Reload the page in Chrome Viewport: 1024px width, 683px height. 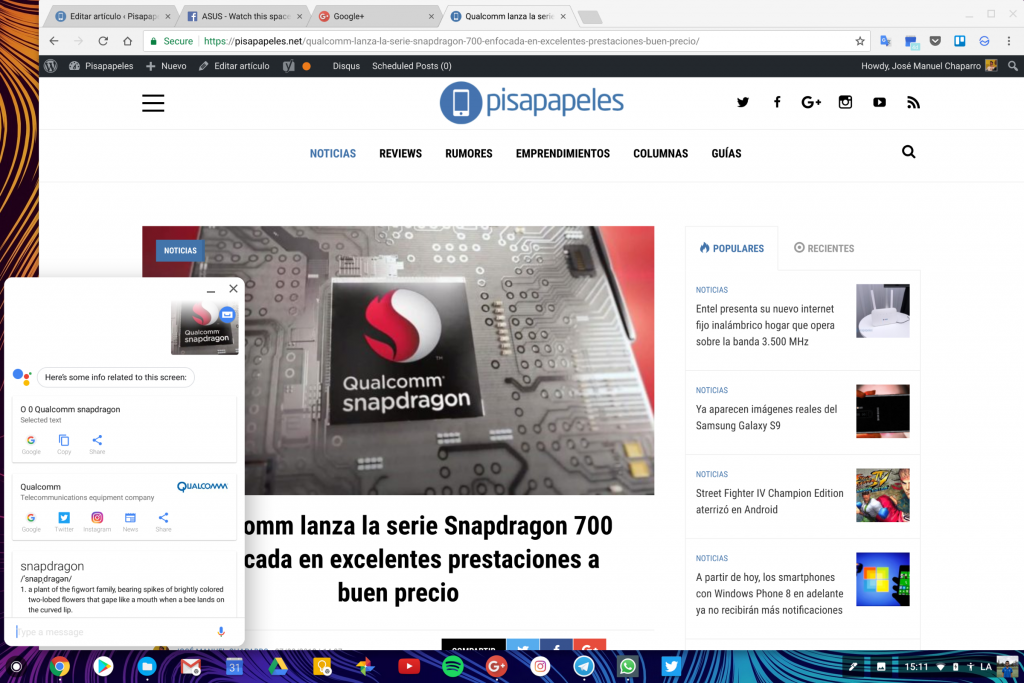coord(103,41)
